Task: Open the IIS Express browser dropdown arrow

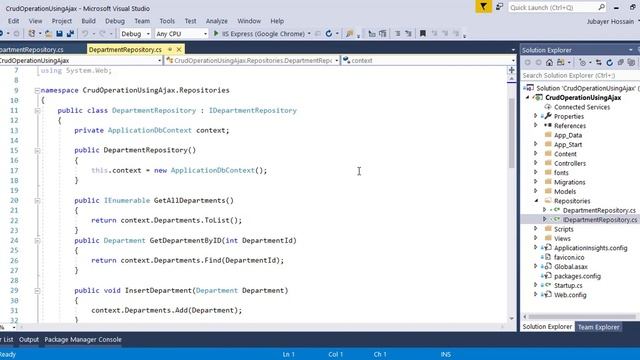Action: (x=309, y=34)
